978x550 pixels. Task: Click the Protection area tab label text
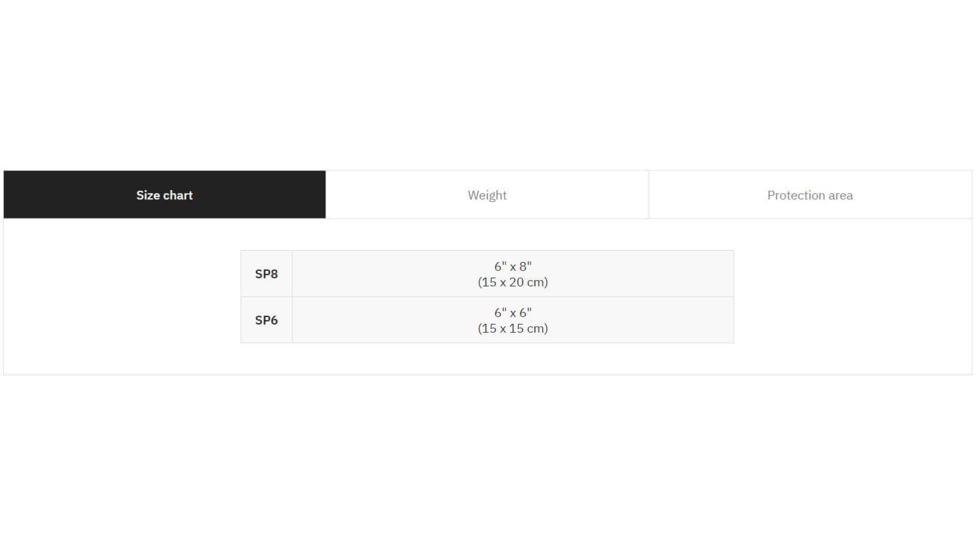(x=809, y=195)
